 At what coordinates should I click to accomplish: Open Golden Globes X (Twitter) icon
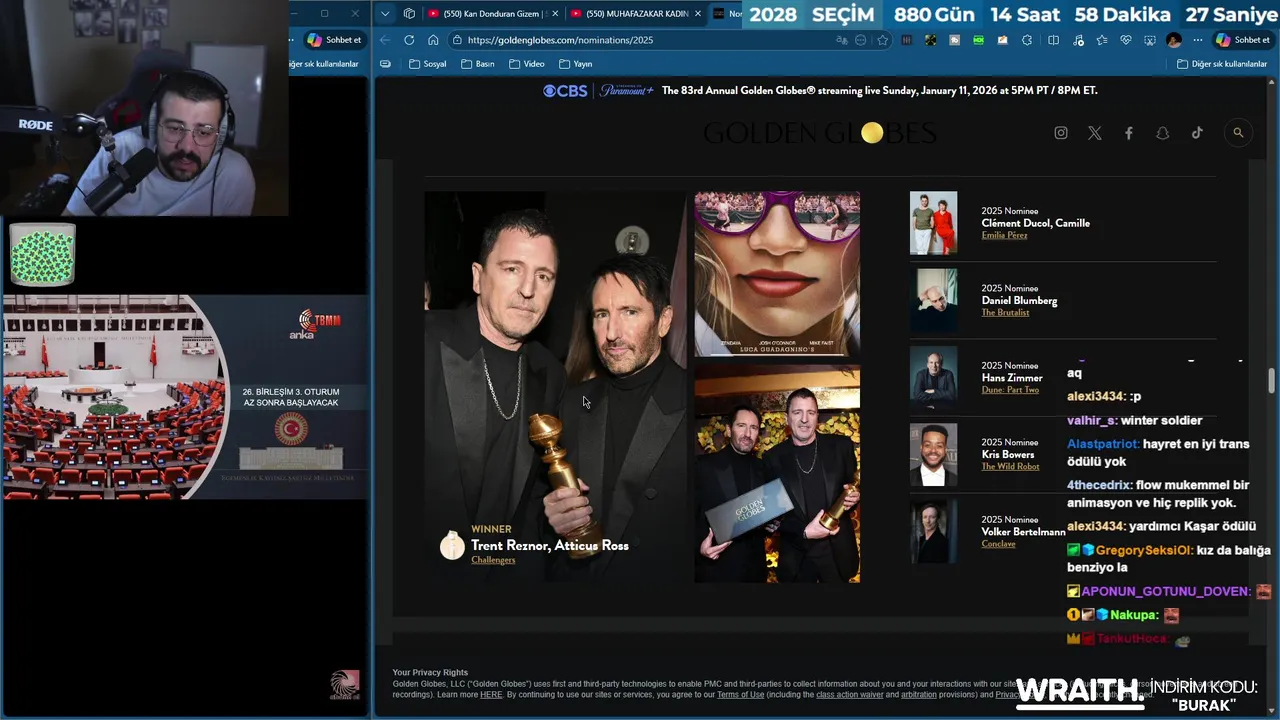coord(1095,133)
